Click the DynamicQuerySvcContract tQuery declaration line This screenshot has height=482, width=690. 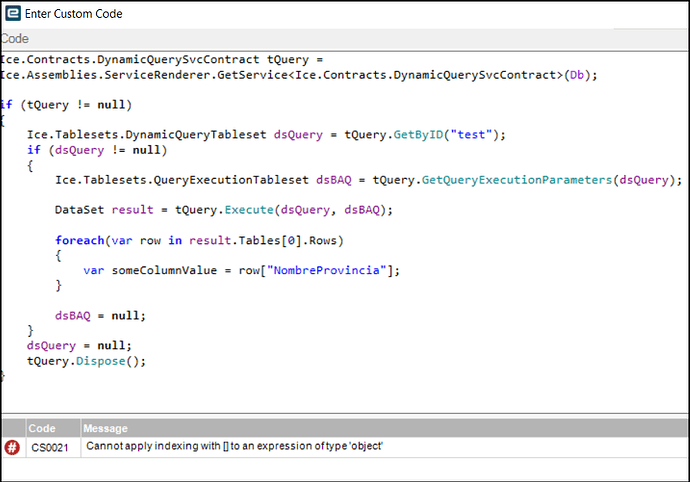tap(161, 59)
